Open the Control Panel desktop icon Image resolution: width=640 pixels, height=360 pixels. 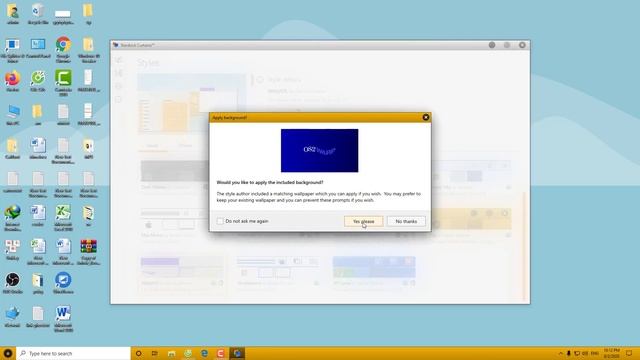38,49
